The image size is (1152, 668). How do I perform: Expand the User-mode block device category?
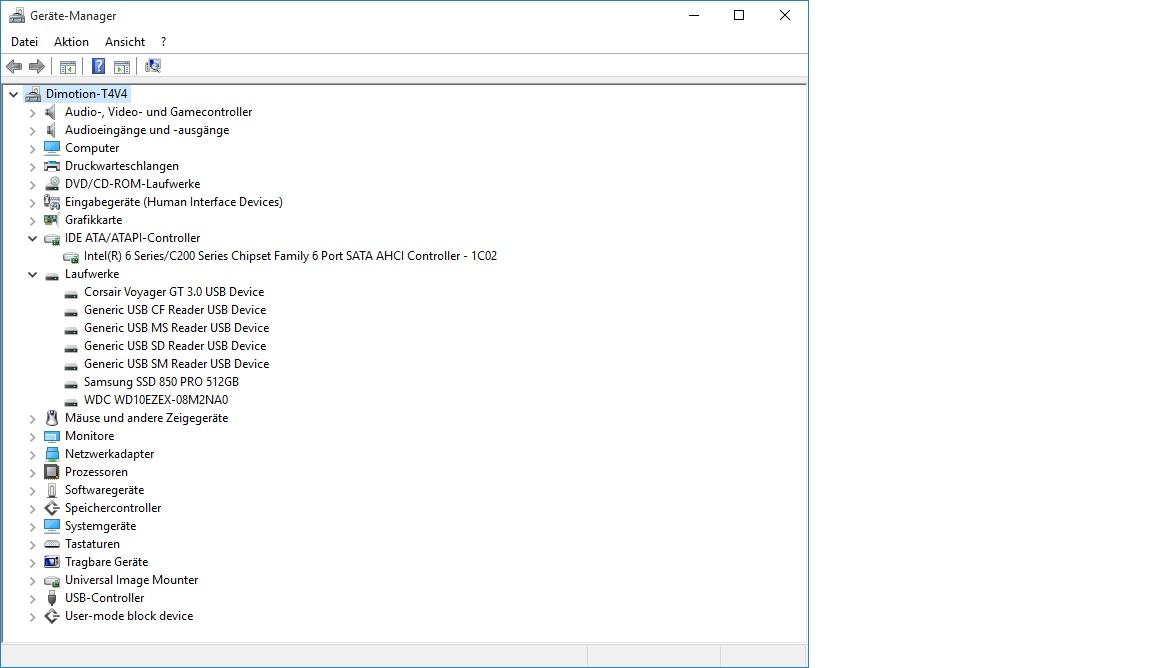click(x=32, y=617)
